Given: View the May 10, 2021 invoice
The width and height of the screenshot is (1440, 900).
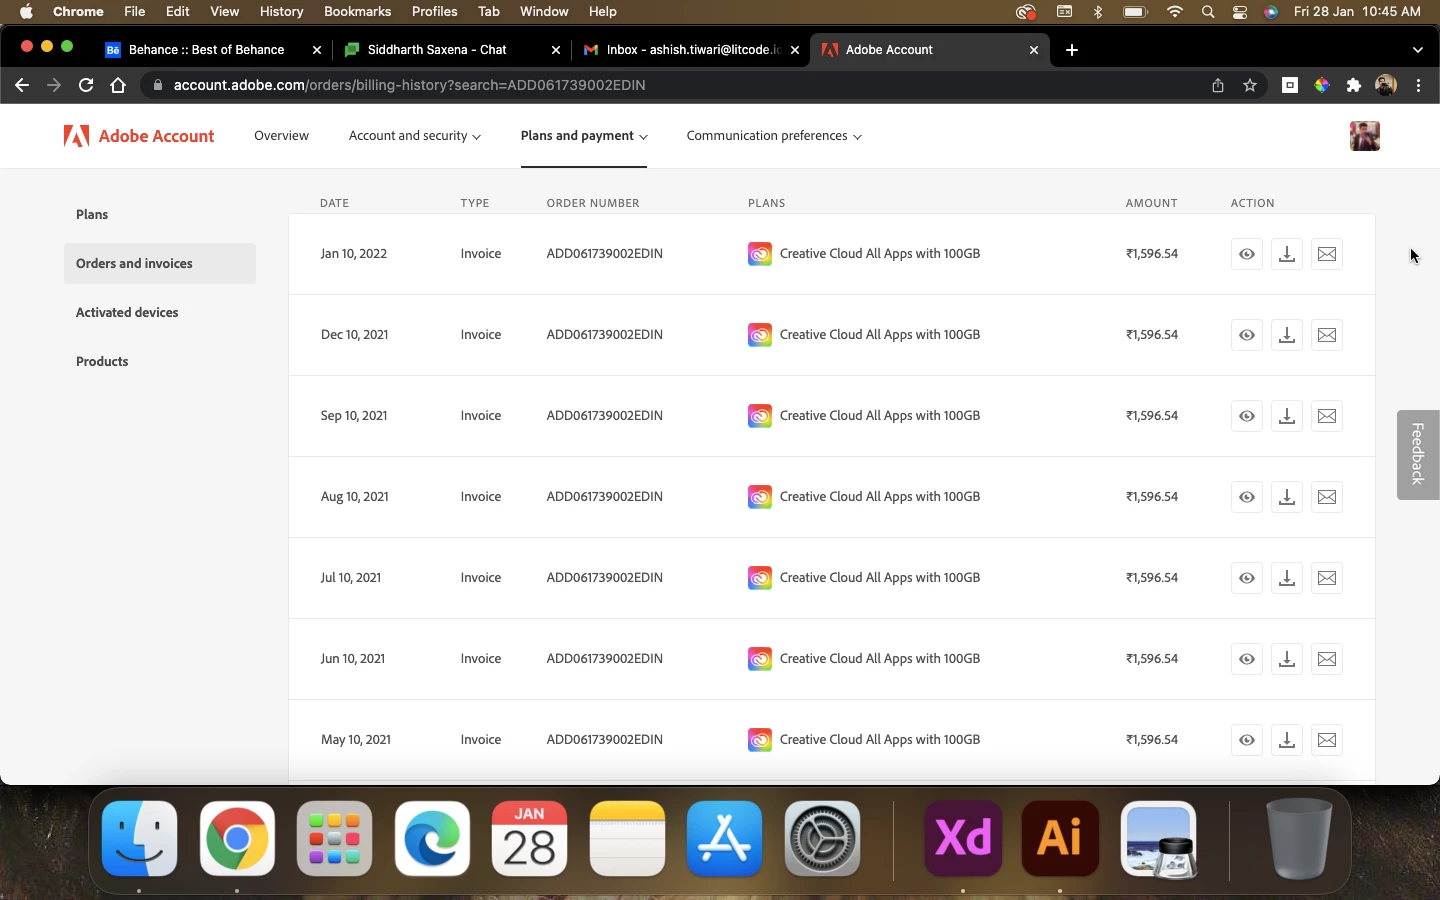Looking at the screenshot, I should pos(1247,740).
